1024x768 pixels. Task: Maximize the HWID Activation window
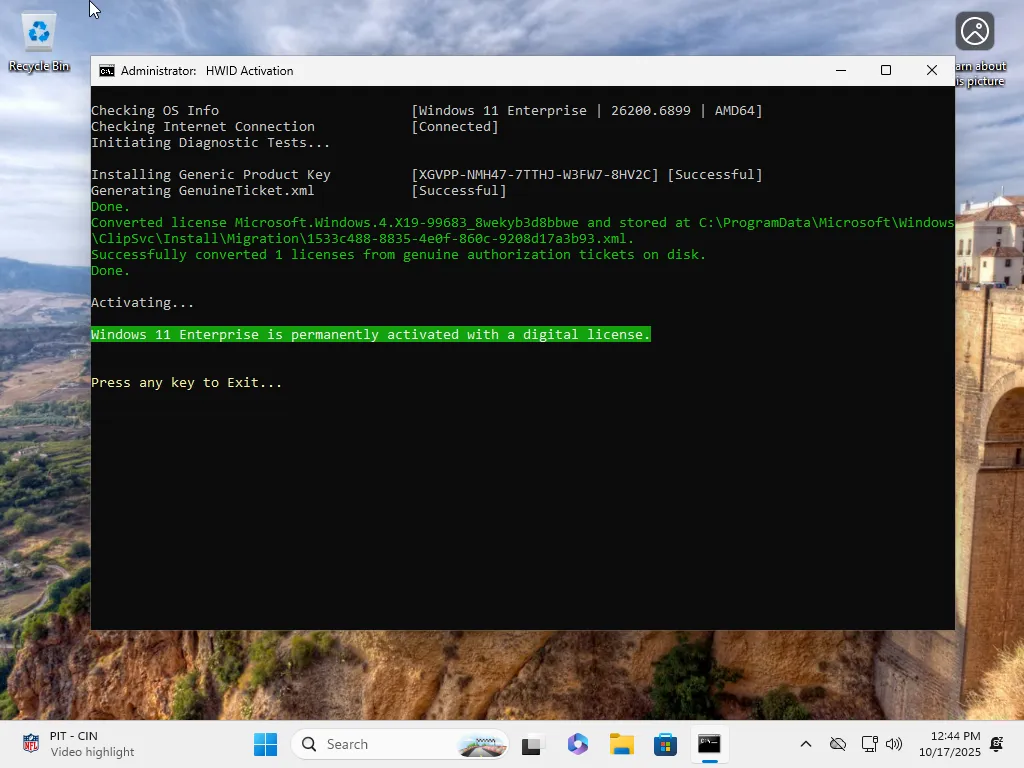[x=886, y=71]
